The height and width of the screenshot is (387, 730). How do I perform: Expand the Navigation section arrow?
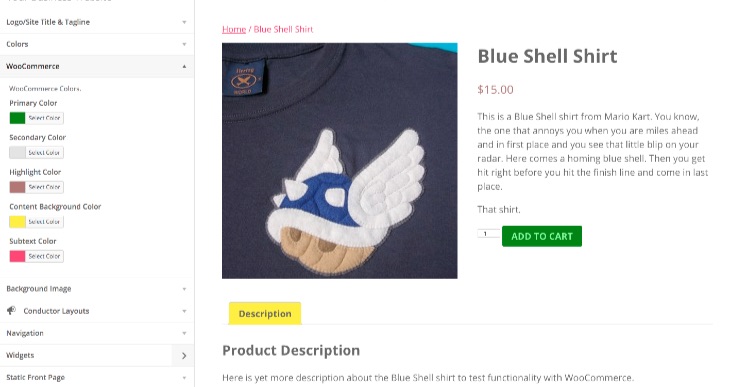point(184,333)
